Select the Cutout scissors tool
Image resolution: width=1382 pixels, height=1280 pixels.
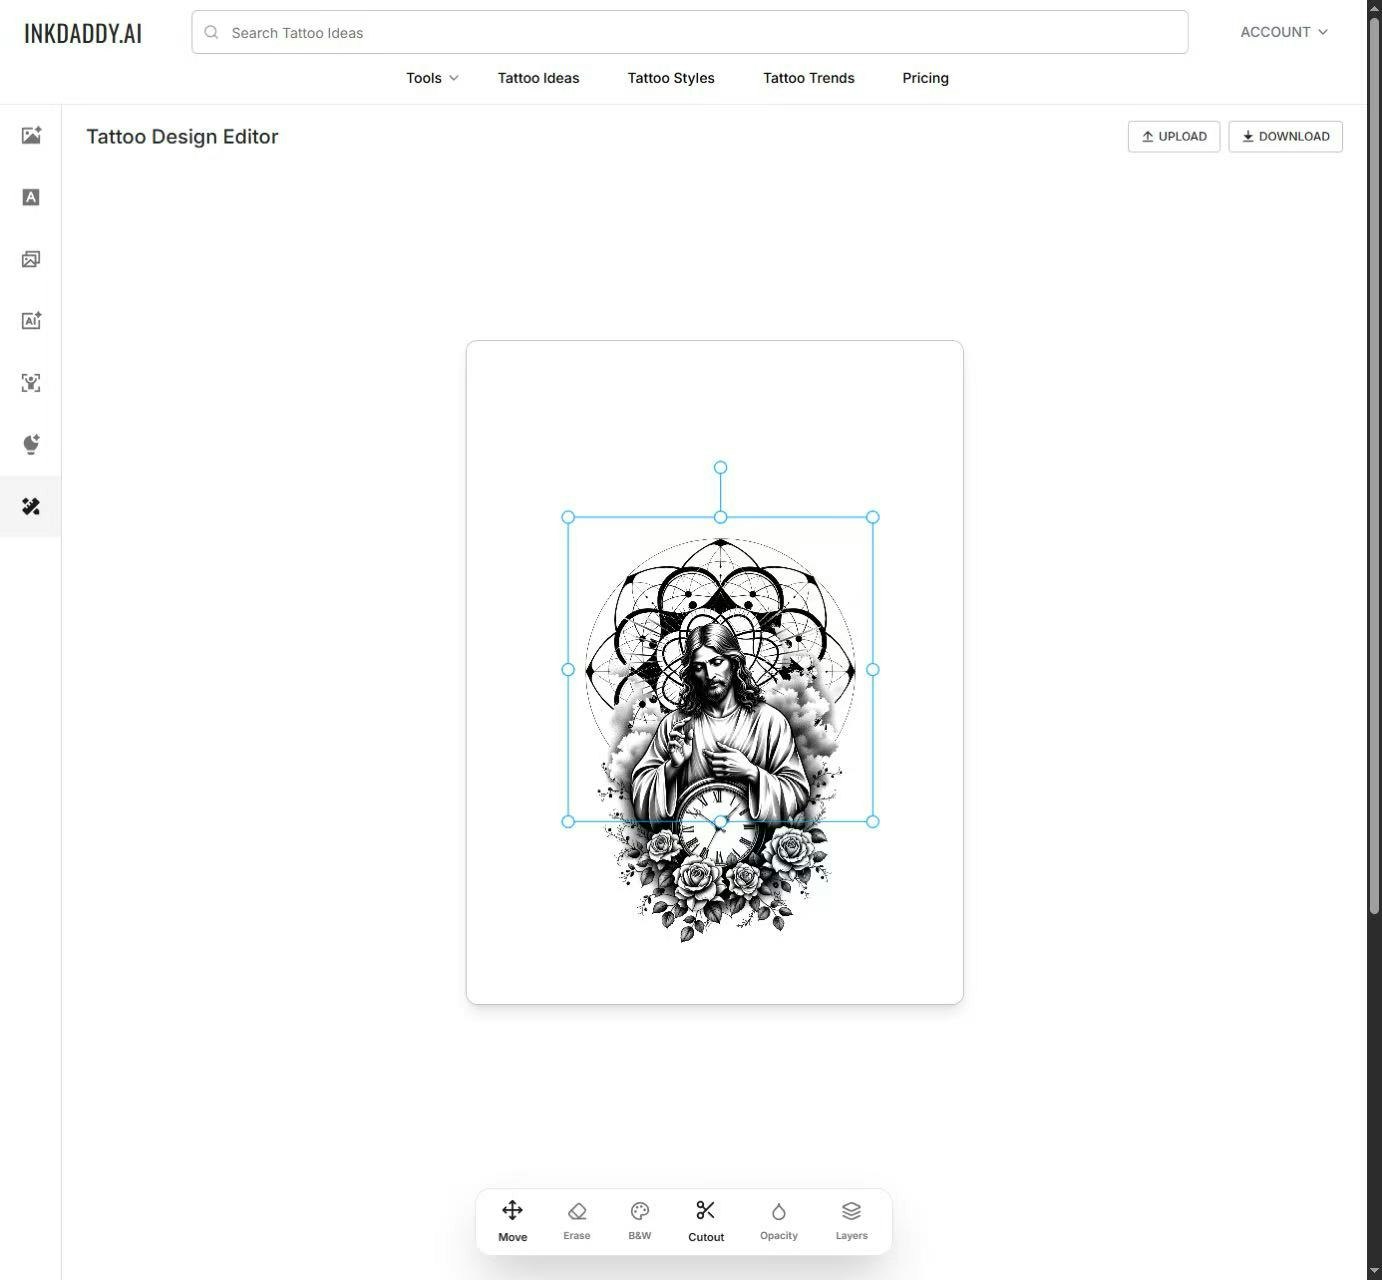pyautogui.click(x=705, y=1218)
